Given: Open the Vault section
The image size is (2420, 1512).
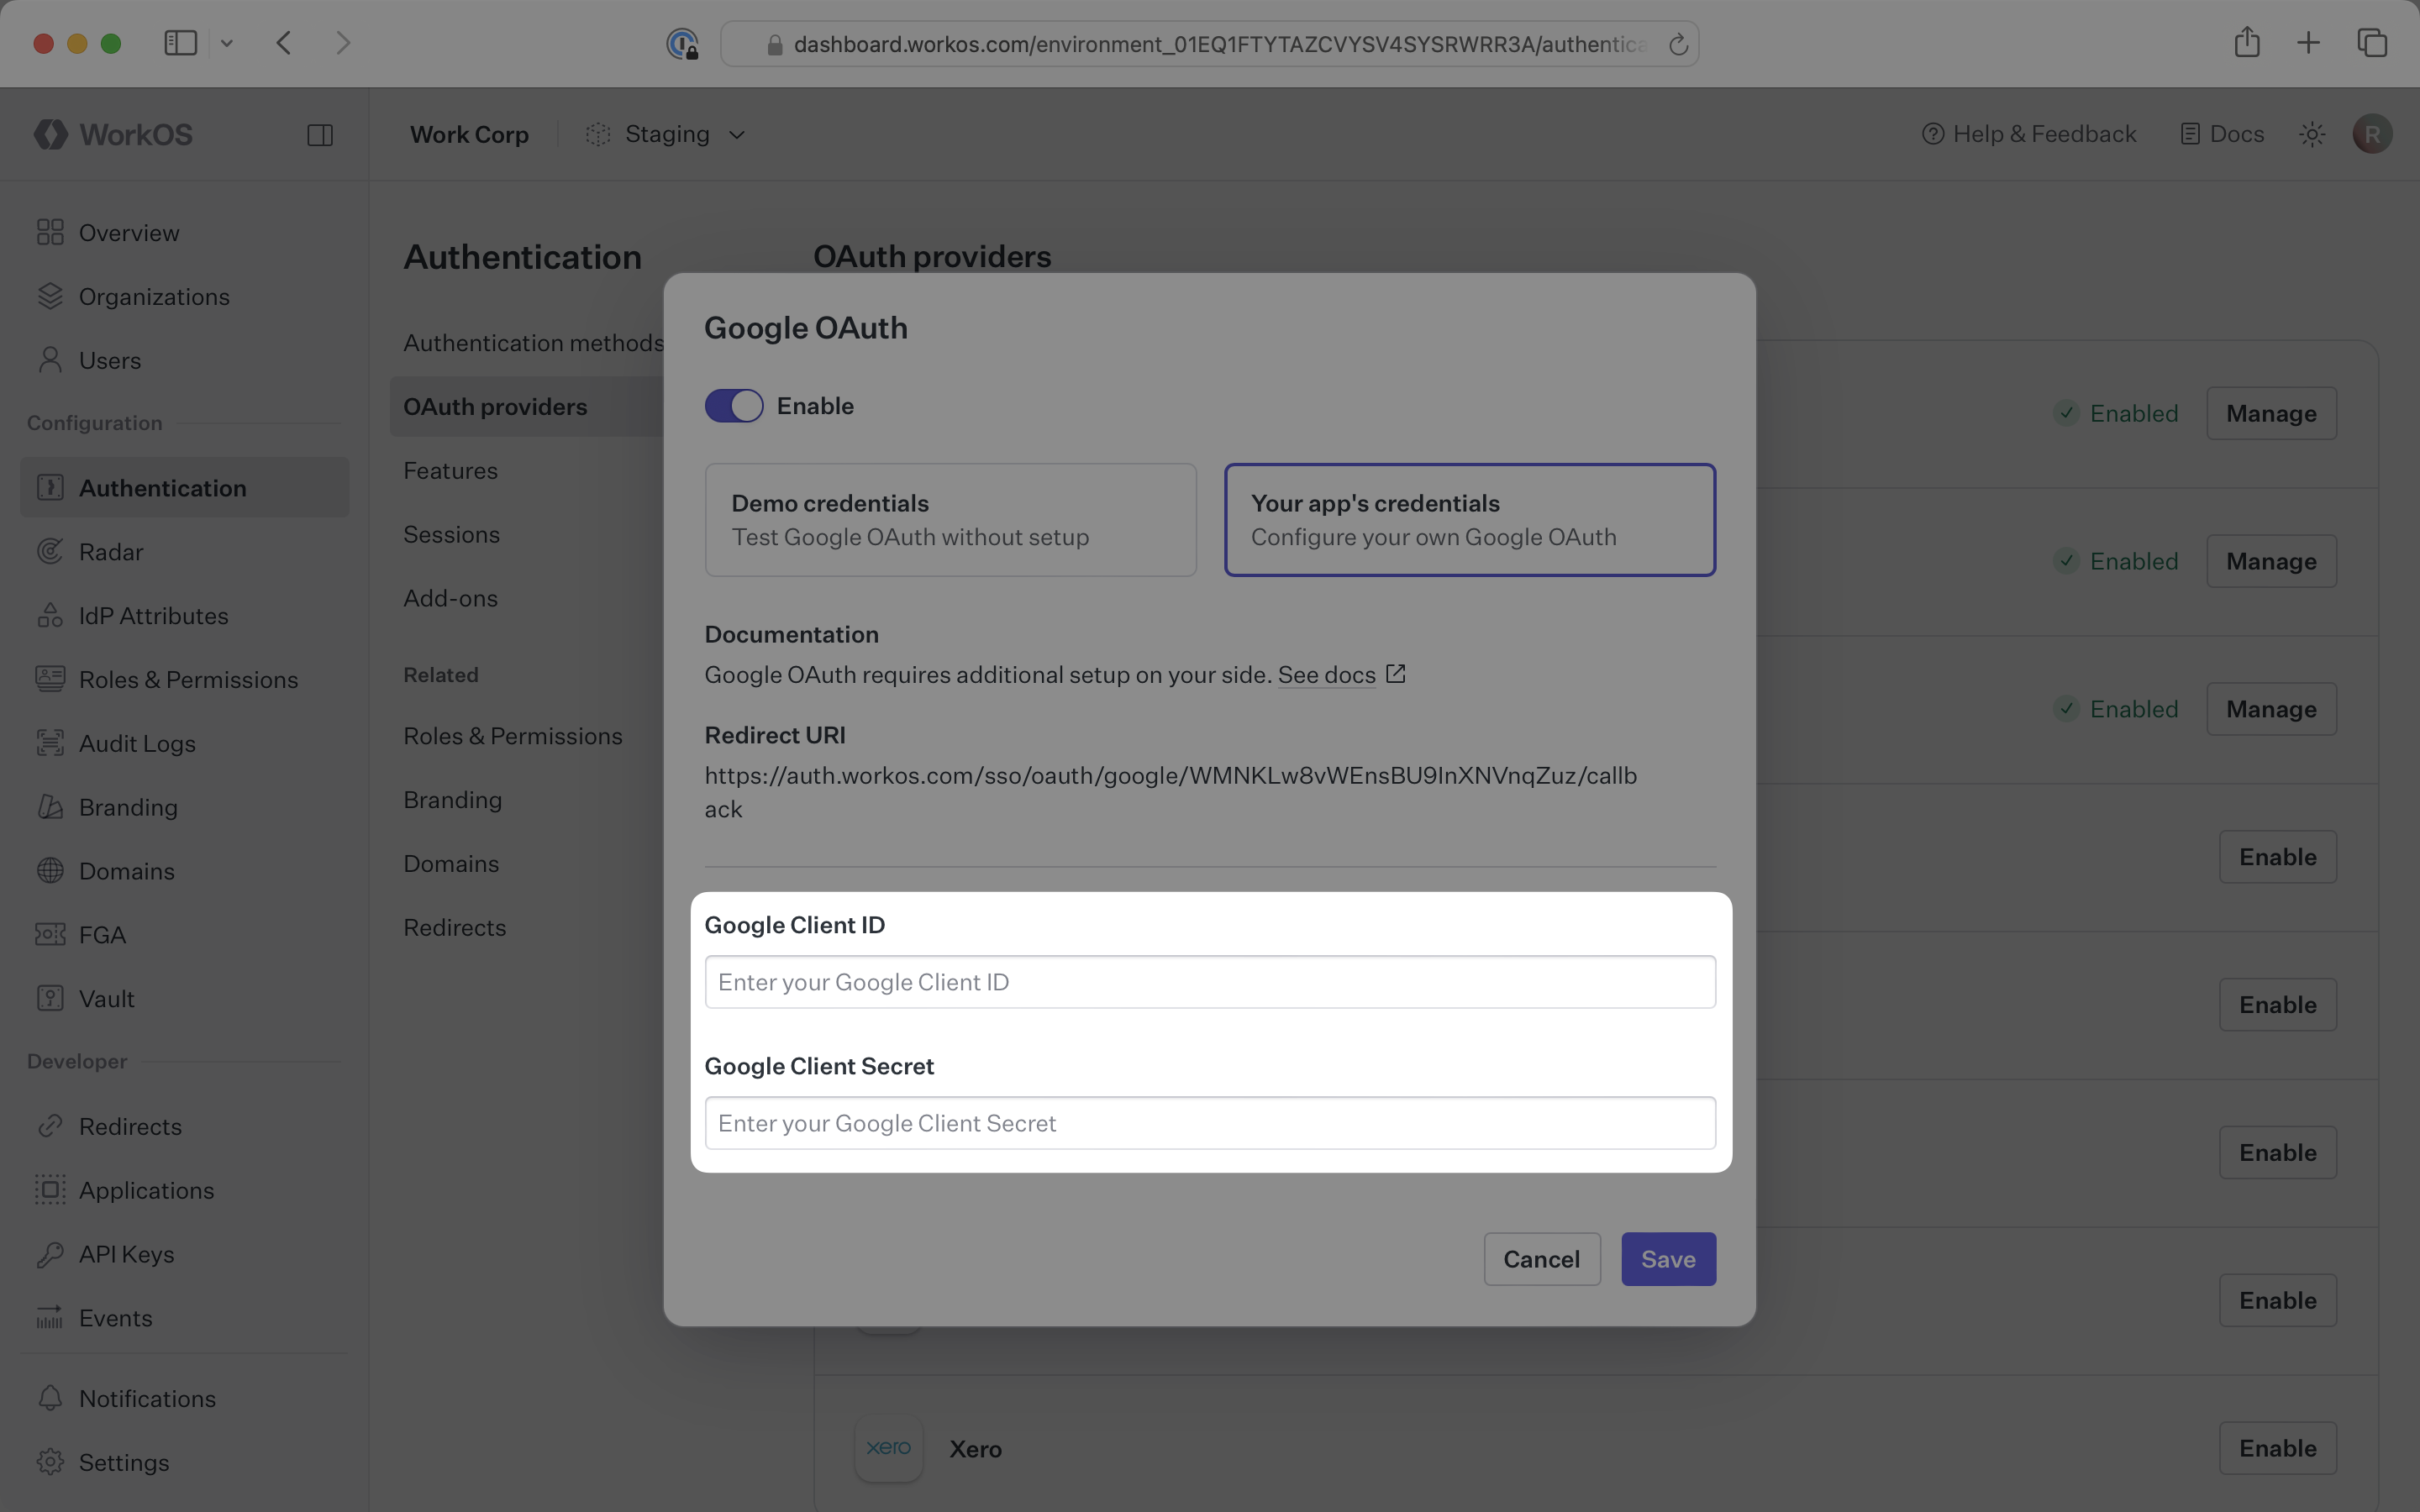Looking at the screenshot, I should [x=107, y=998].
